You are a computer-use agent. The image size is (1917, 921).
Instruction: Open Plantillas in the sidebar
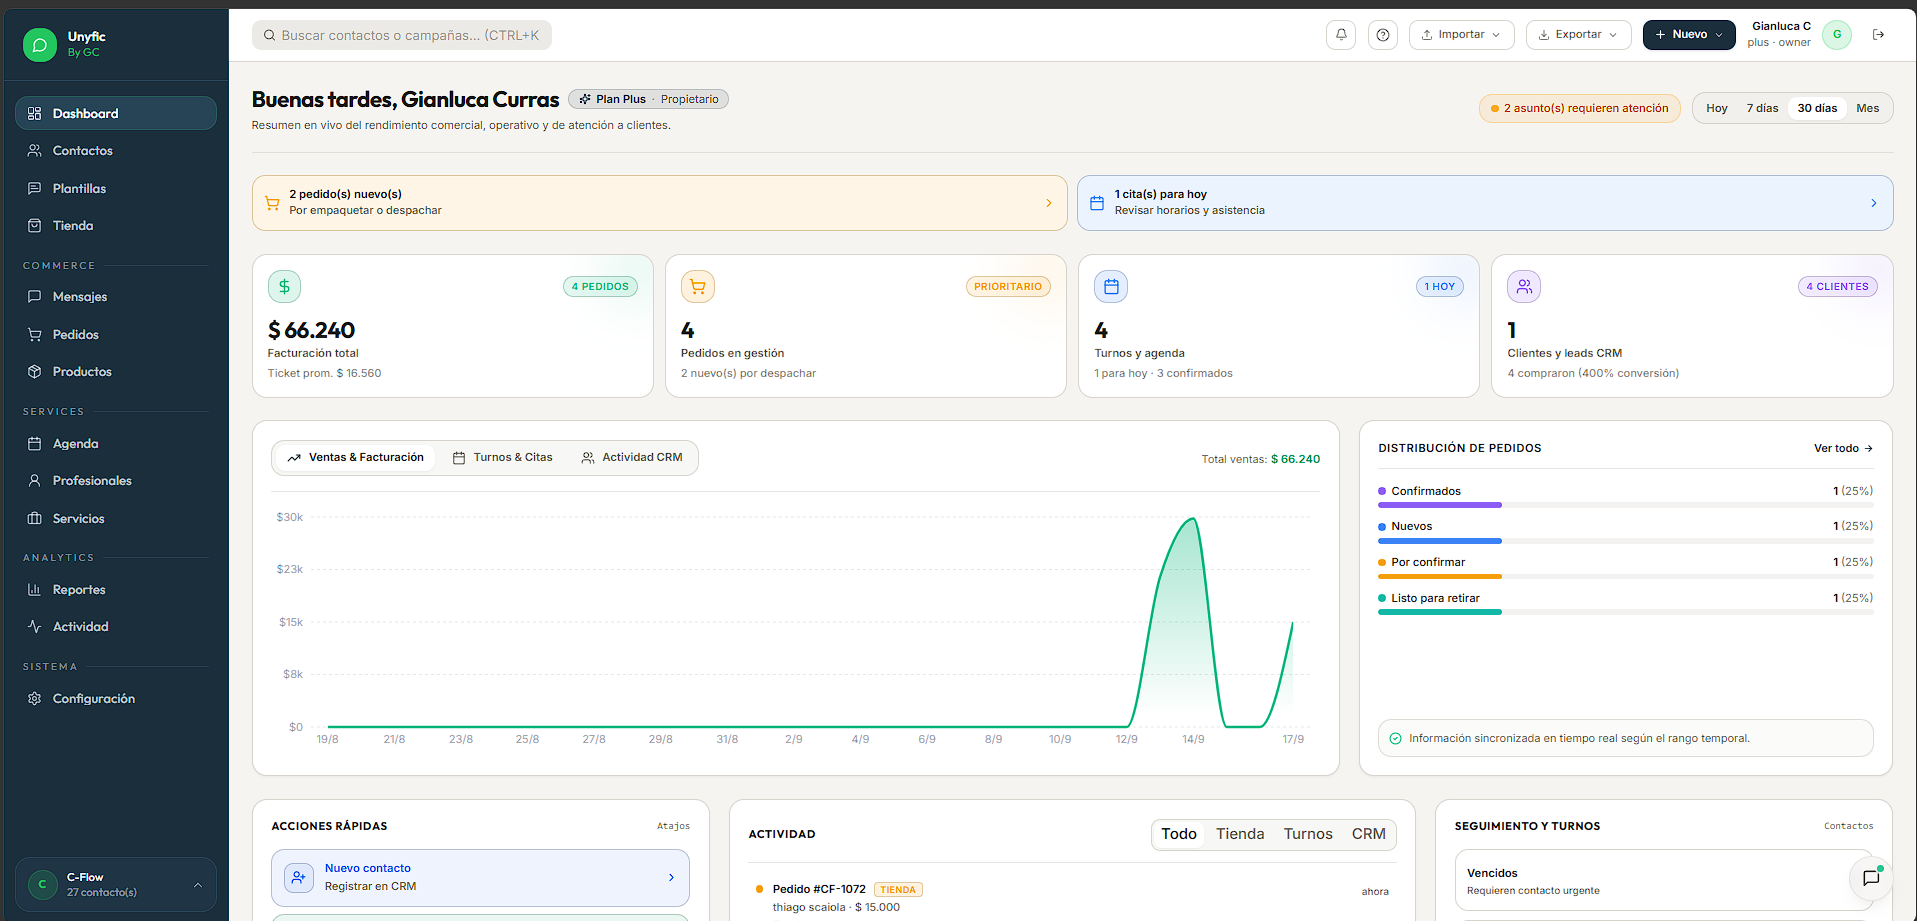(x=116, y=189)
